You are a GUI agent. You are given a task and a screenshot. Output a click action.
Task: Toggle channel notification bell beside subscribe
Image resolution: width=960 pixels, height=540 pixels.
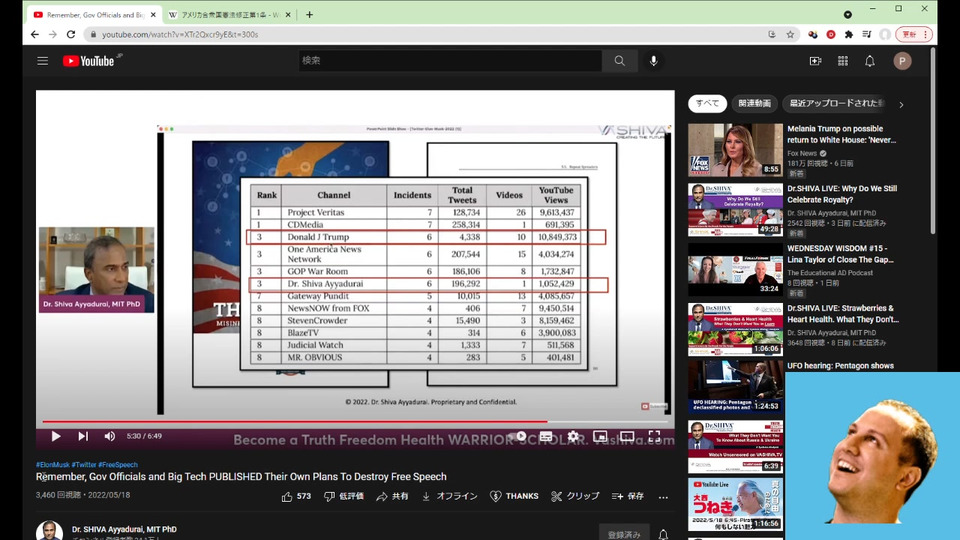click(x=663, y=534)
